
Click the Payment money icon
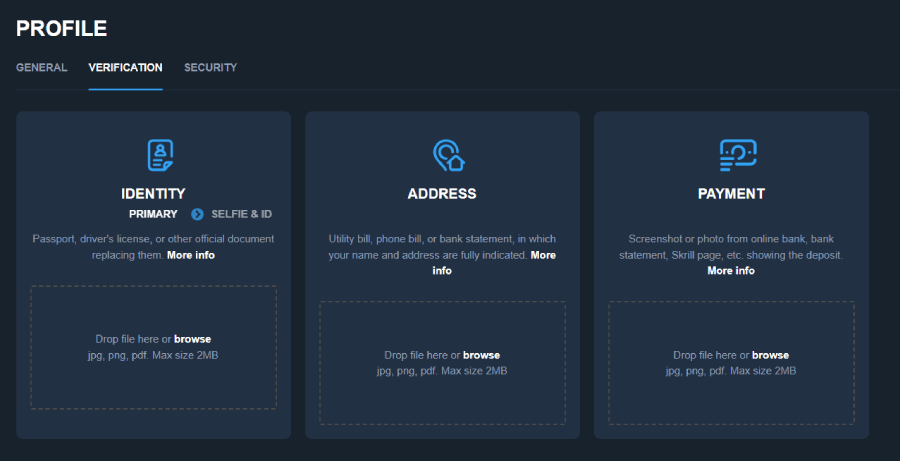pos(738,155)
